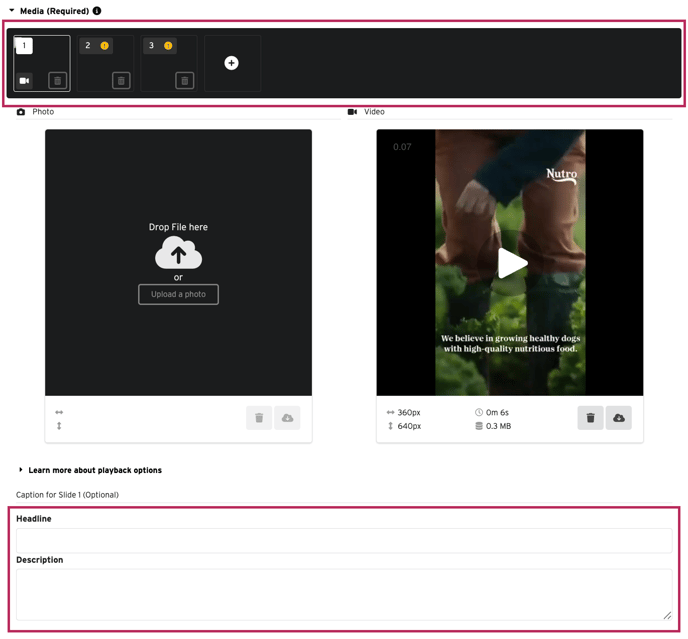Click the warning icon on slide 2
The width and height of the screenshot is (688, 639).
104,46
